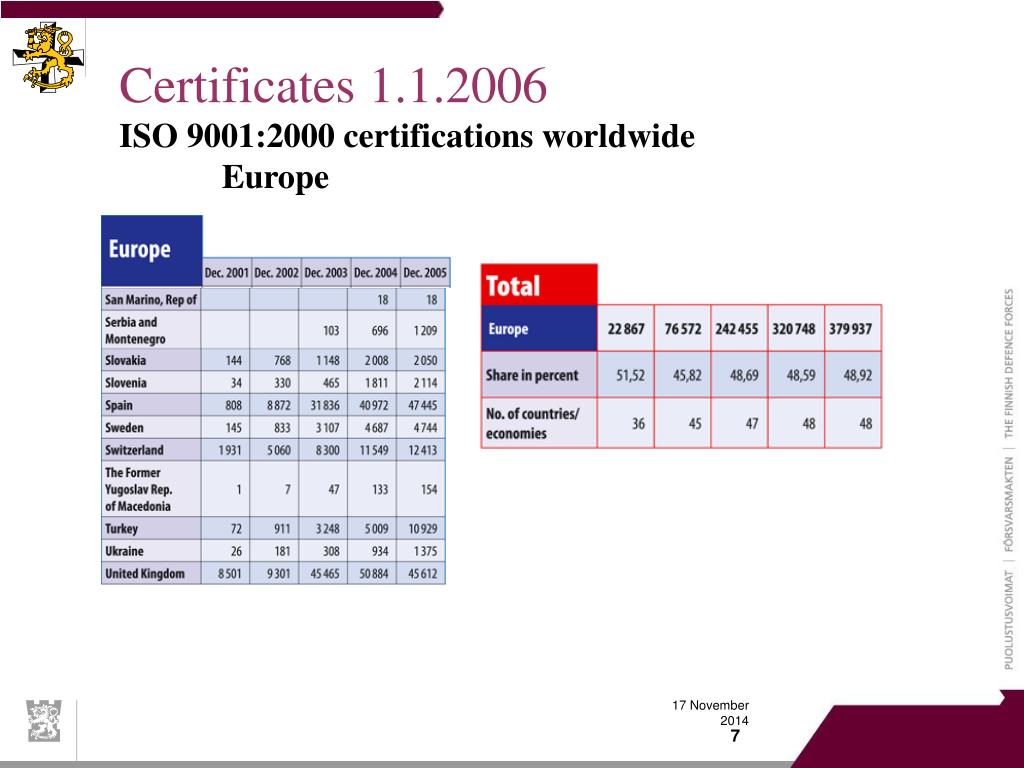This screenshot has width=1024, height=768.
Task: Select Europe total value 379 937
Action: (x=850, y=328)
